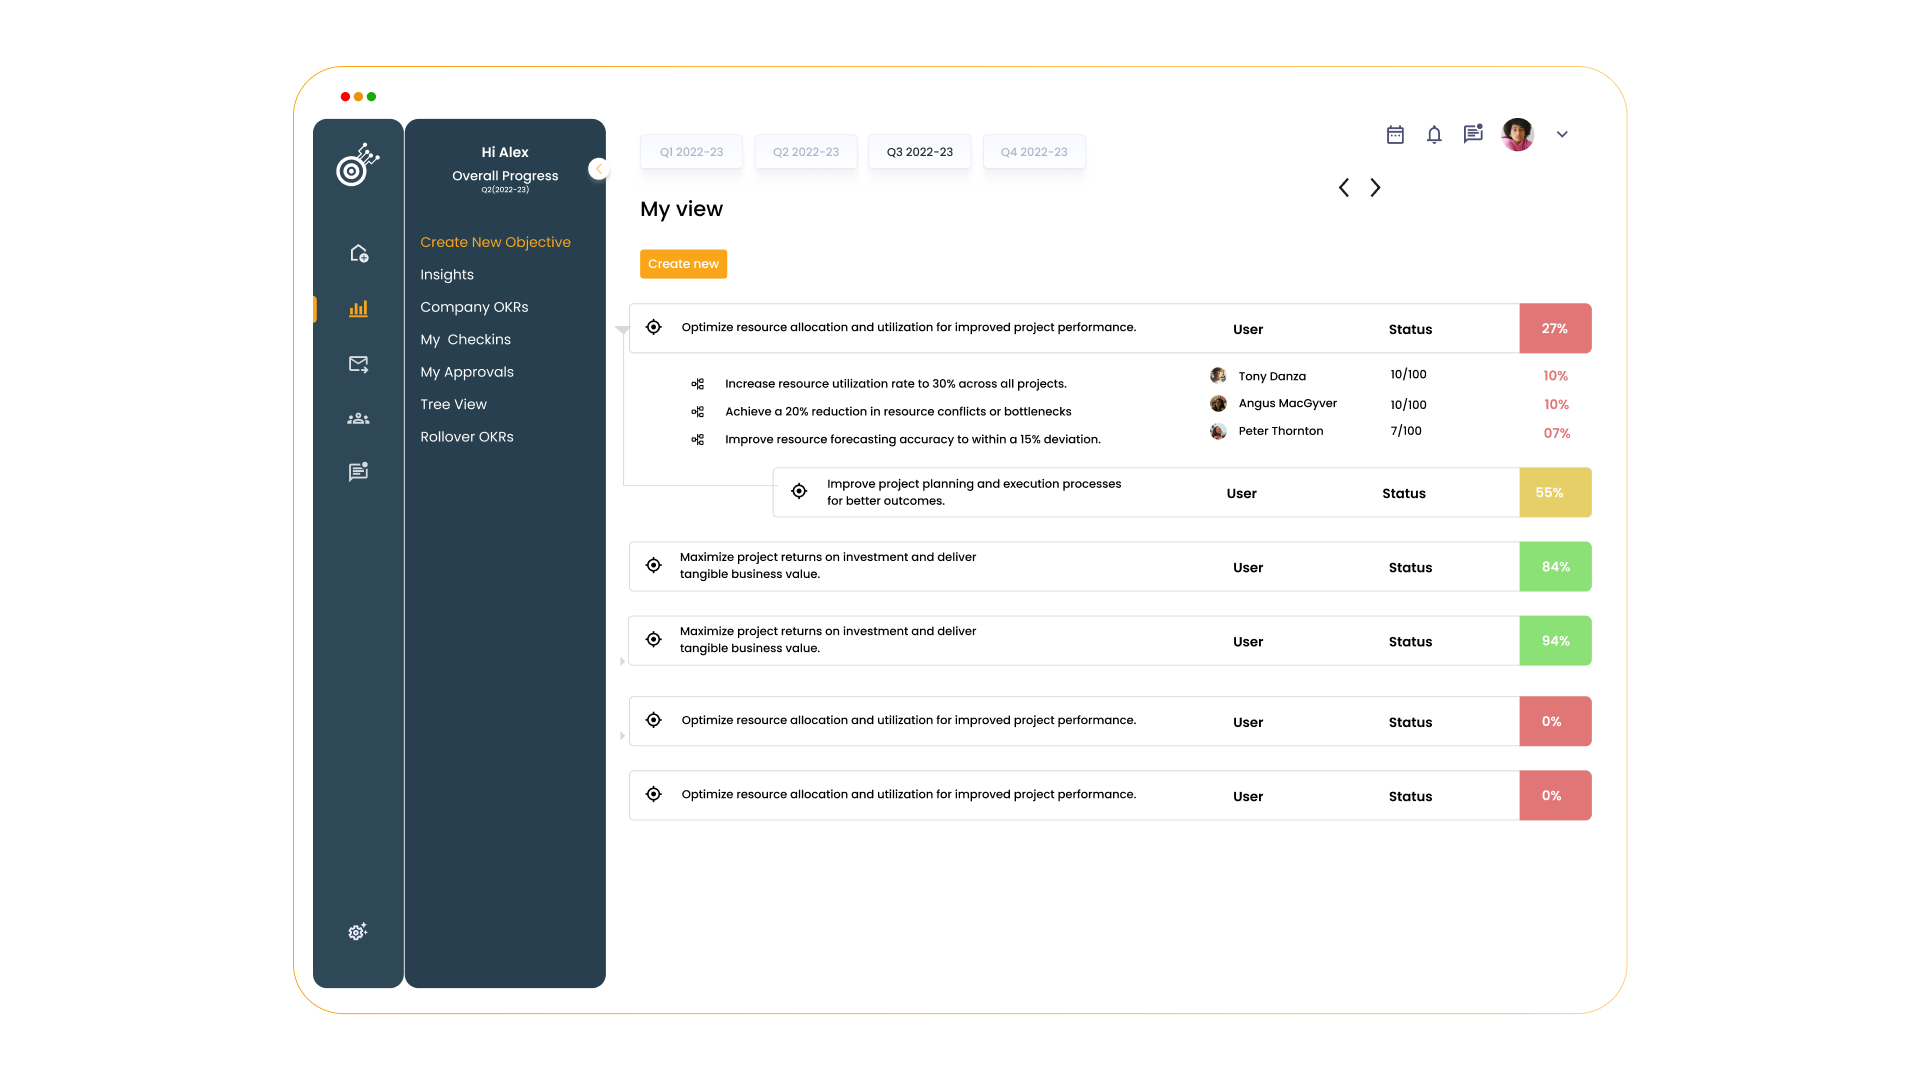1920x1080 pixels.
Task: Collapse the sidebar with the chevron button
Action: click(598, 168)
